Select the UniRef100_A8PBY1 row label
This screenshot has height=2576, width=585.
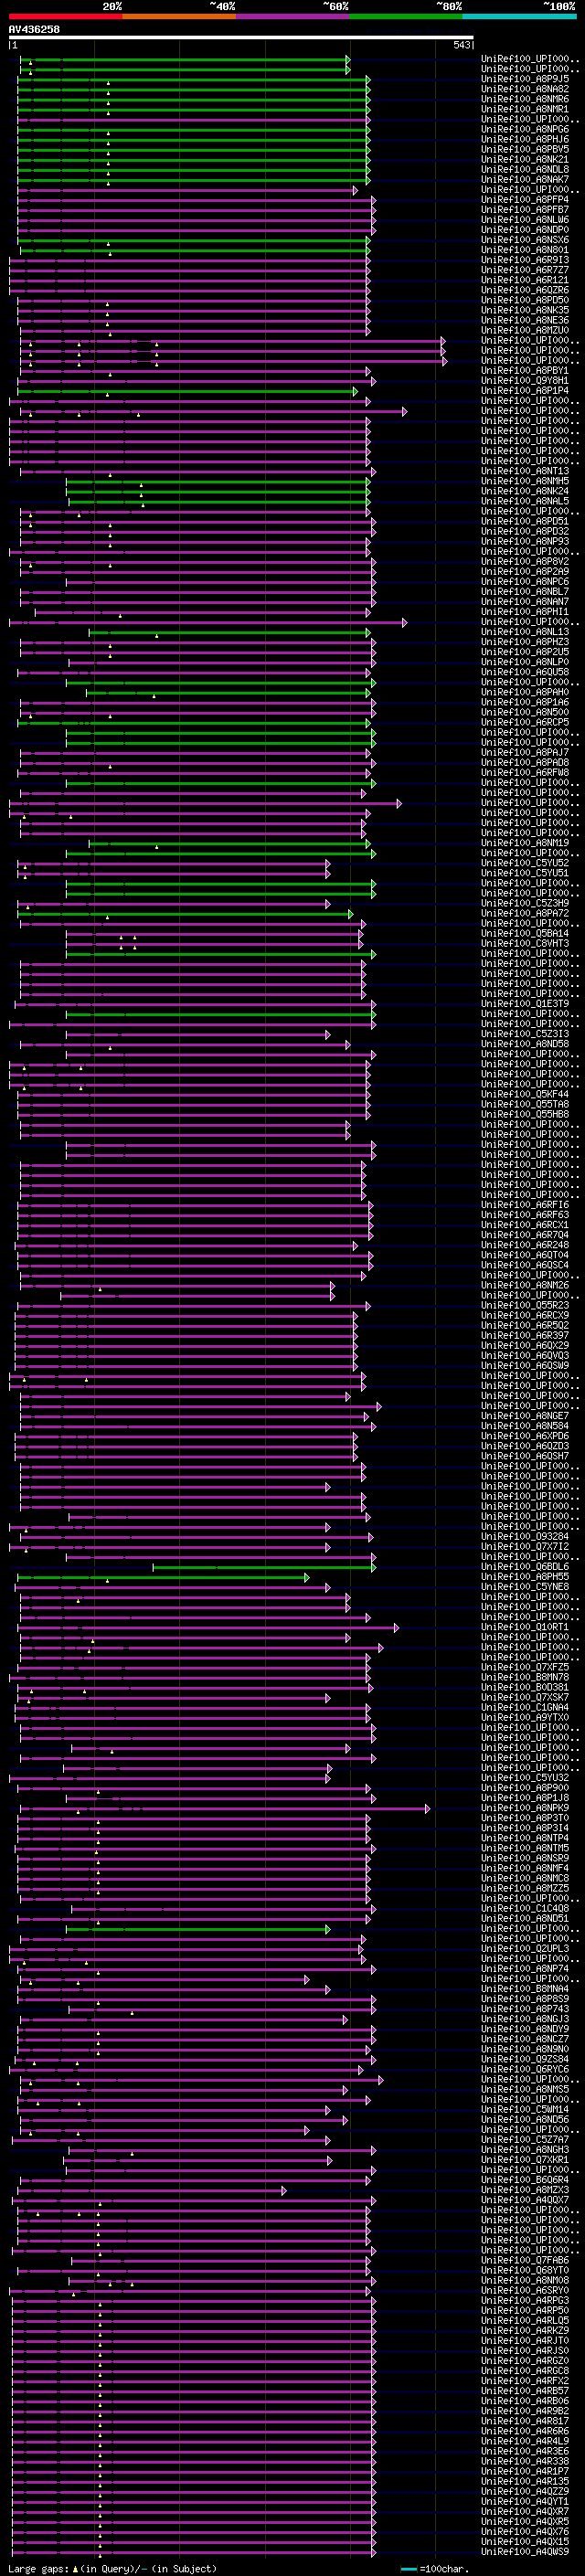tap(525, 371)
